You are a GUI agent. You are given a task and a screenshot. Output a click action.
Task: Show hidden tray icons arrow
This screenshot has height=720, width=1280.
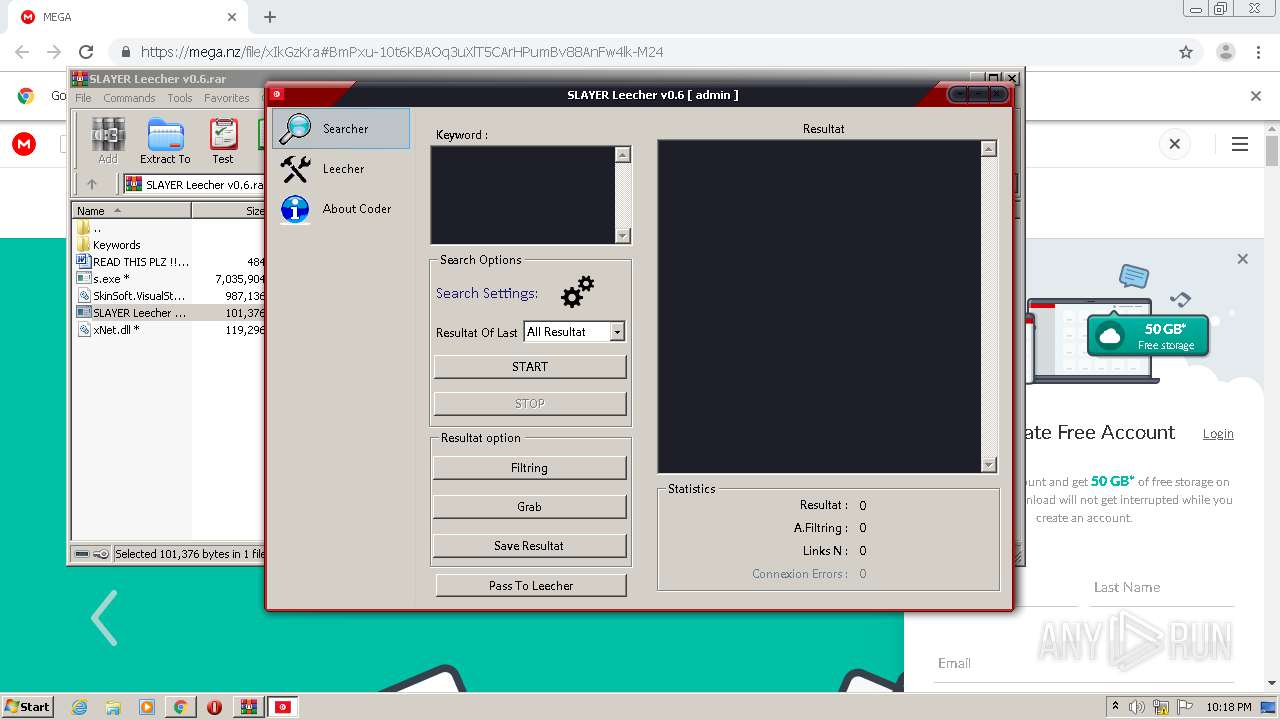click(1115, 707)
